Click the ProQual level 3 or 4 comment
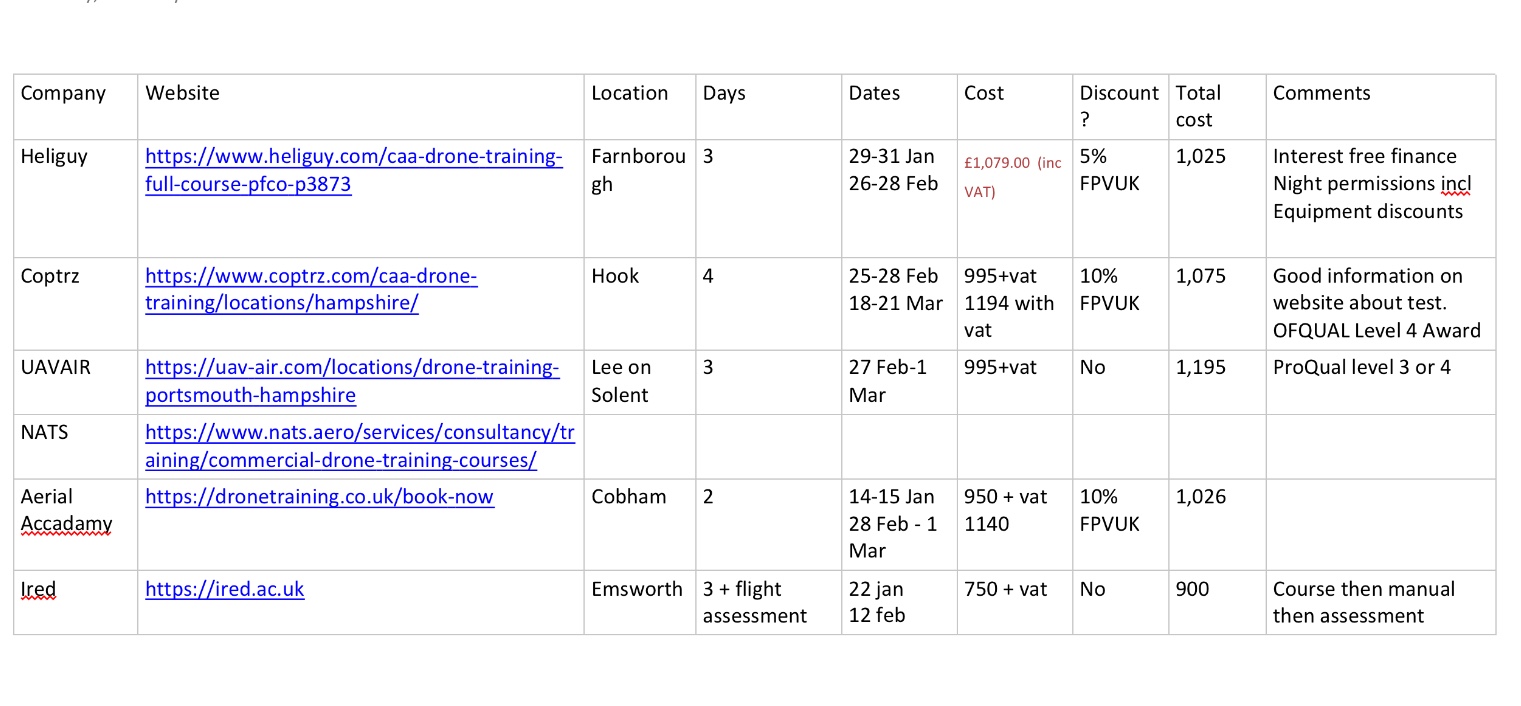This screenshot has height=706, width=1521. (1361, 367)
